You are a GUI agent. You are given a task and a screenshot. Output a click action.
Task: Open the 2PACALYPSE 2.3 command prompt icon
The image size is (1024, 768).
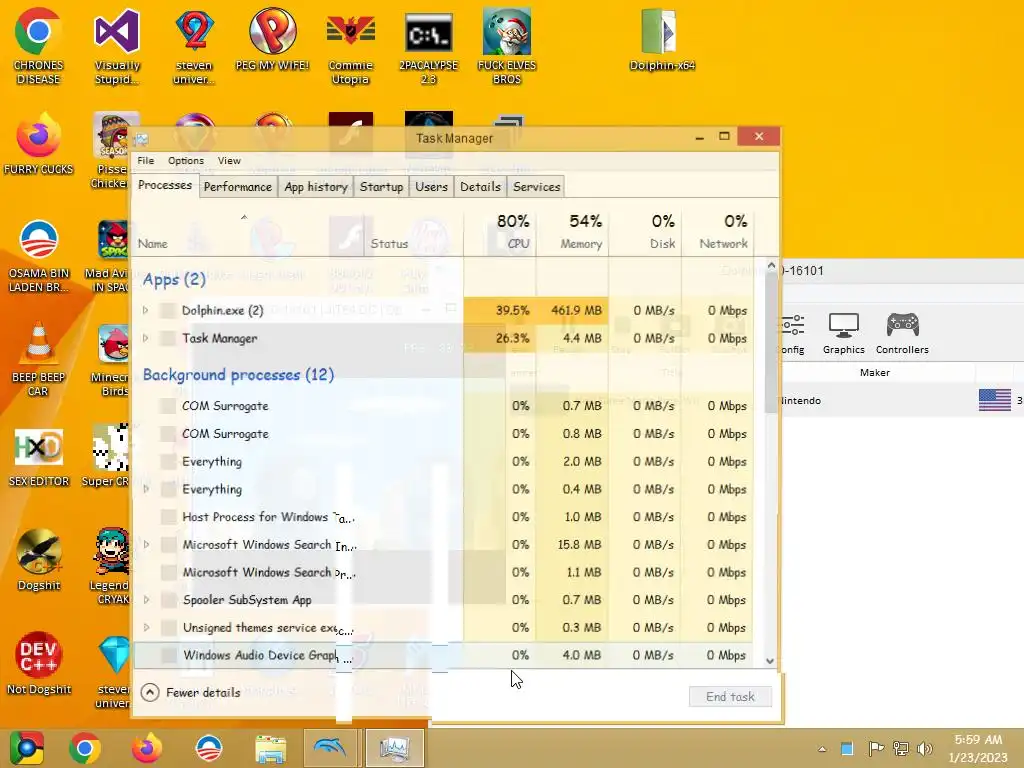pyautogui.click(x=428, y=46)
